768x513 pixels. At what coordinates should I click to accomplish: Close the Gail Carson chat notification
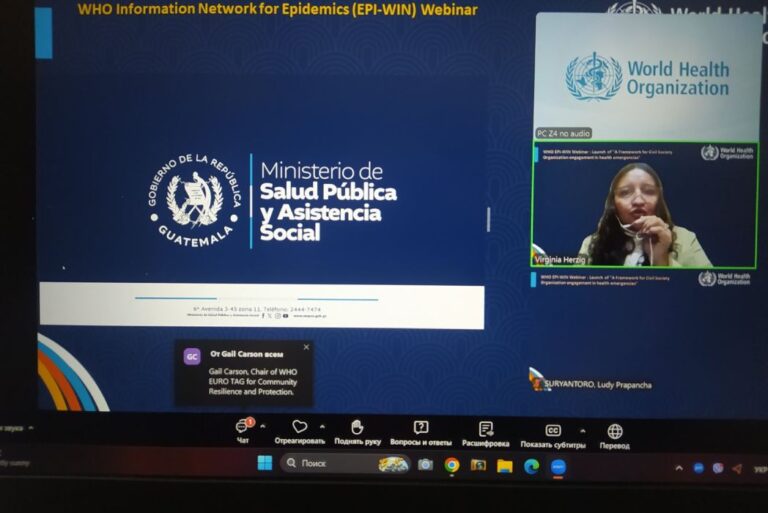[306, 347]
